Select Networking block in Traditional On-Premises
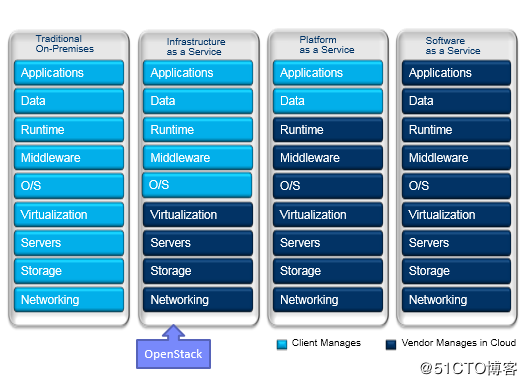The width and height of the screenshot is (527, 385). pyautogui.click(x=69, y=300)
